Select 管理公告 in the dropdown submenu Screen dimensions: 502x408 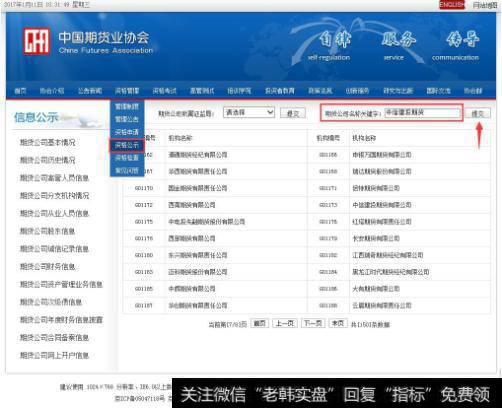tap(127, 119)
